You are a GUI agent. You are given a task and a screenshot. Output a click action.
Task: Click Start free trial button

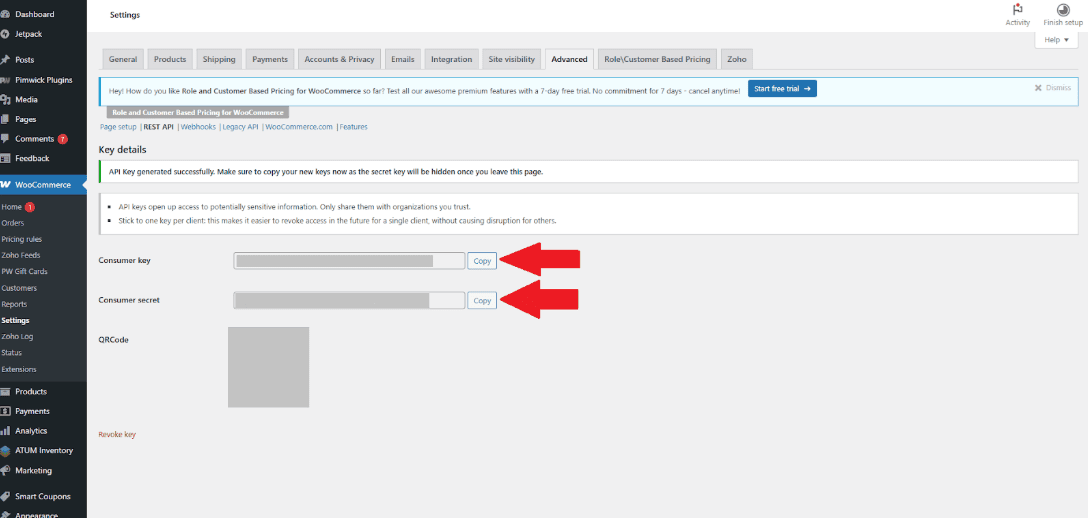coord(782,89)
